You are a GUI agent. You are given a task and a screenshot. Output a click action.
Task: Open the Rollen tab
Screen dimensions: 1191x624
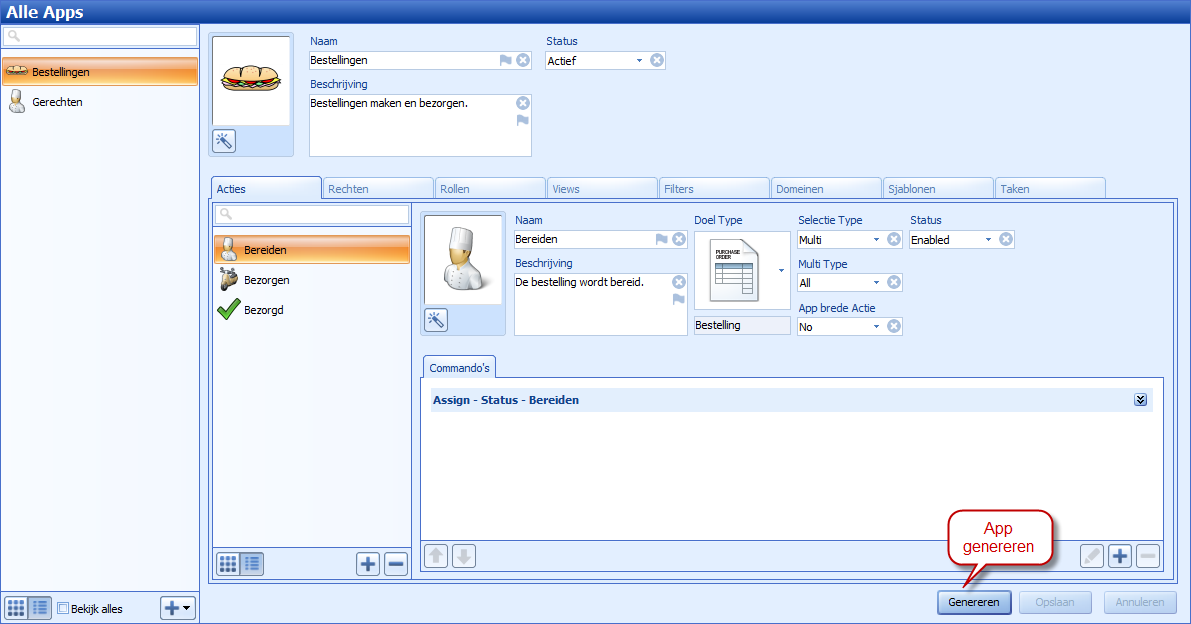(x=490, y=189)
